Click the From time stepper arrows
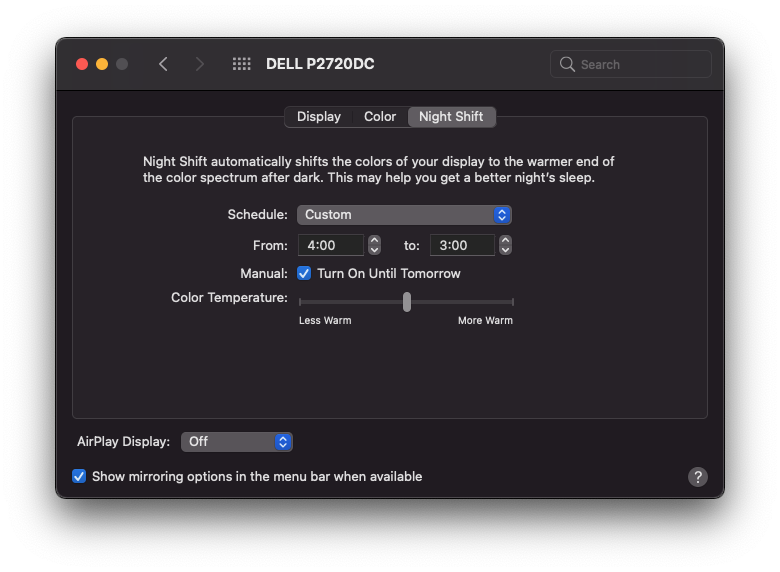Viewport: 780px width, 572px height. pos(374,245)
